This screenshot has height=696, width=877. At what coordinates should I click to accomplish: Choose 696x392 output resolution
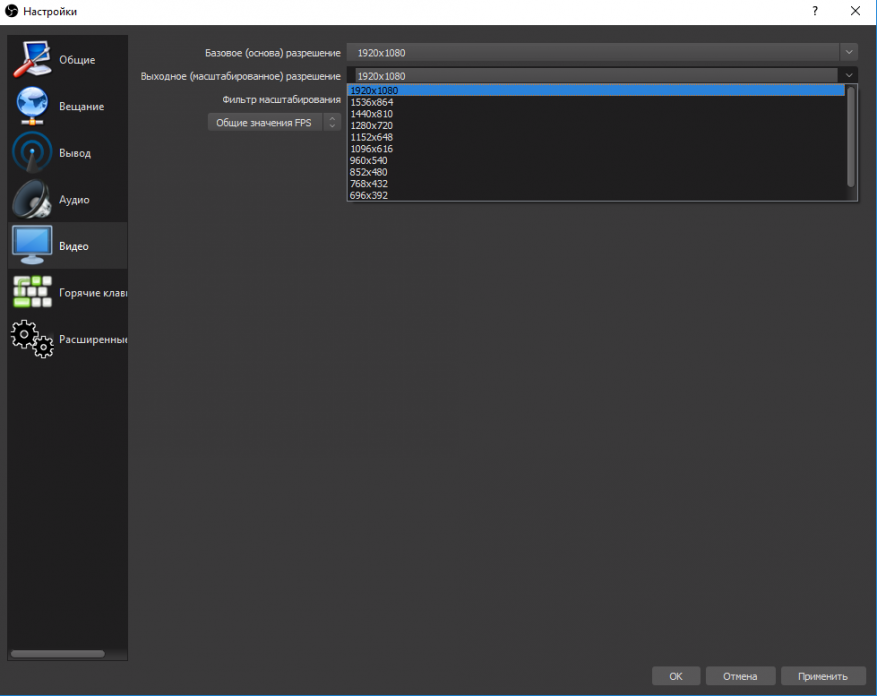(596, 195)
